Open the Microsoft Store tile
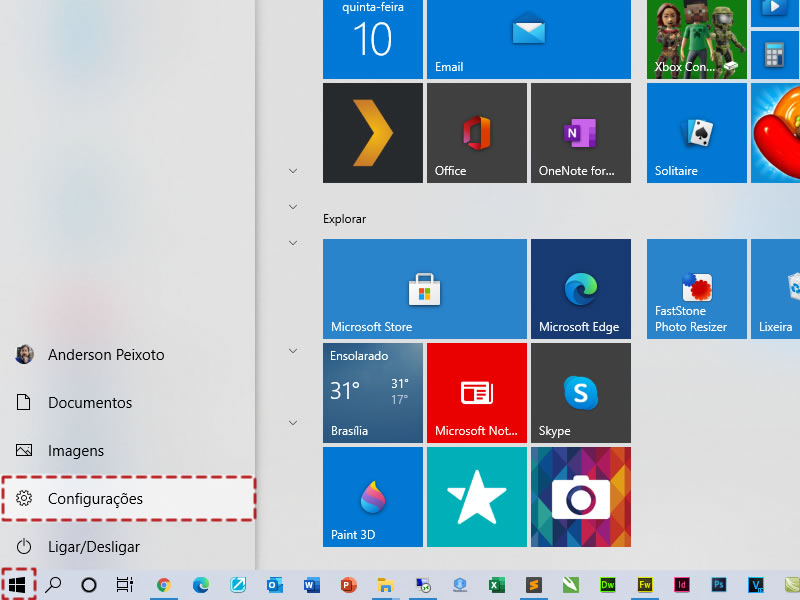 pos(424,289)
